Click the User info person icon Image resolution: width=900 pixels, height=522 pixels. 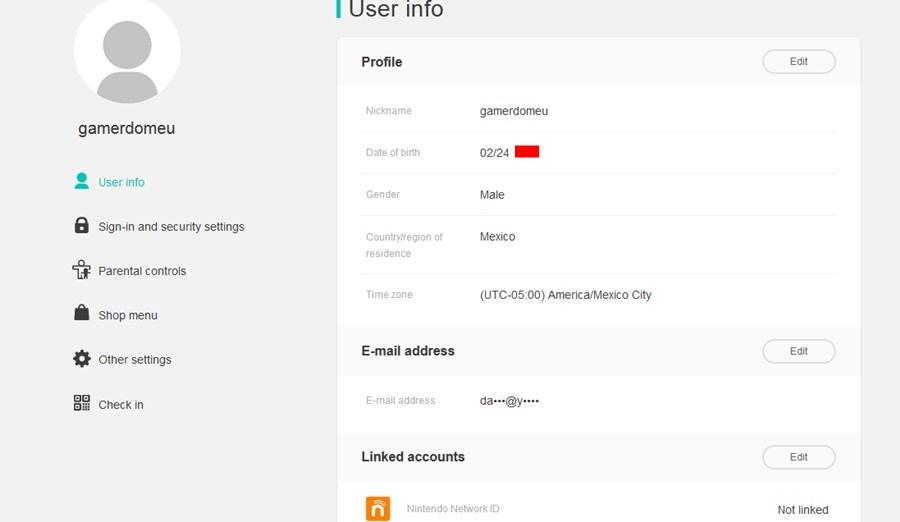(x=82, y=181)
